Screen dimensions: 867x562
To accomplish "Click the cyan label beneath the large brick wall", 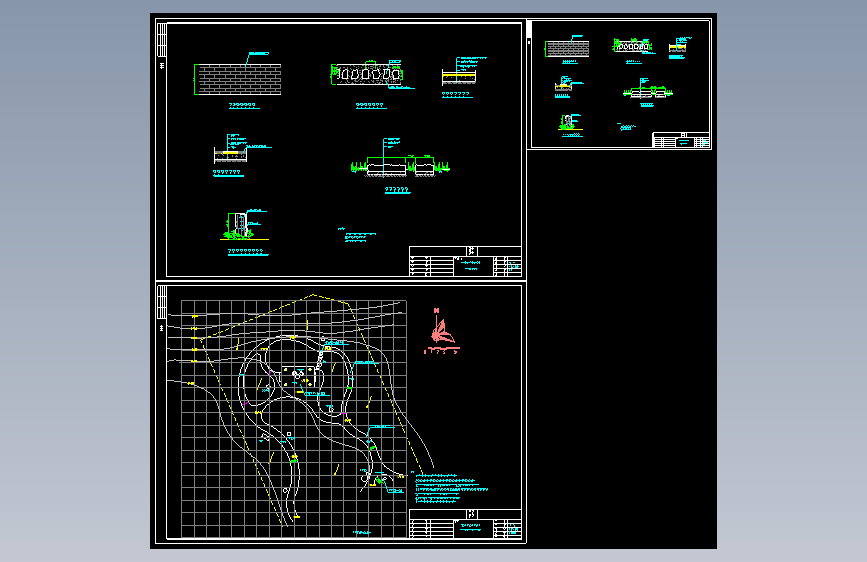I will click(243, 105).
